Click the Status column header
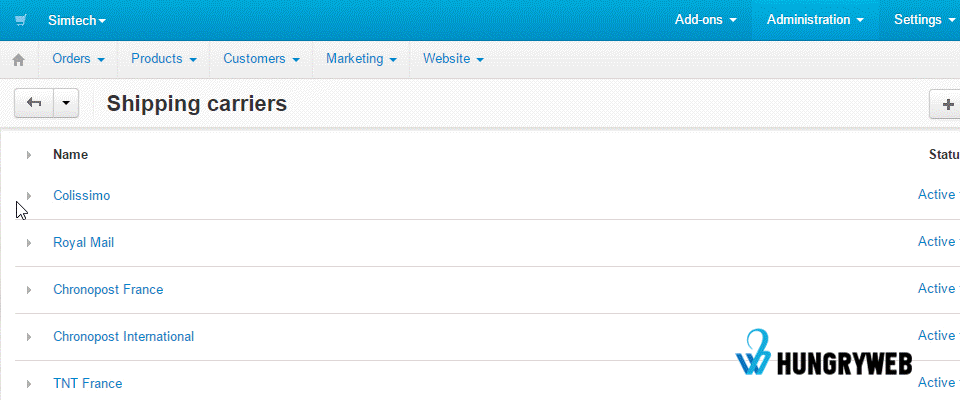The width and height of the screenshot is (960, 400). [944, 154]
